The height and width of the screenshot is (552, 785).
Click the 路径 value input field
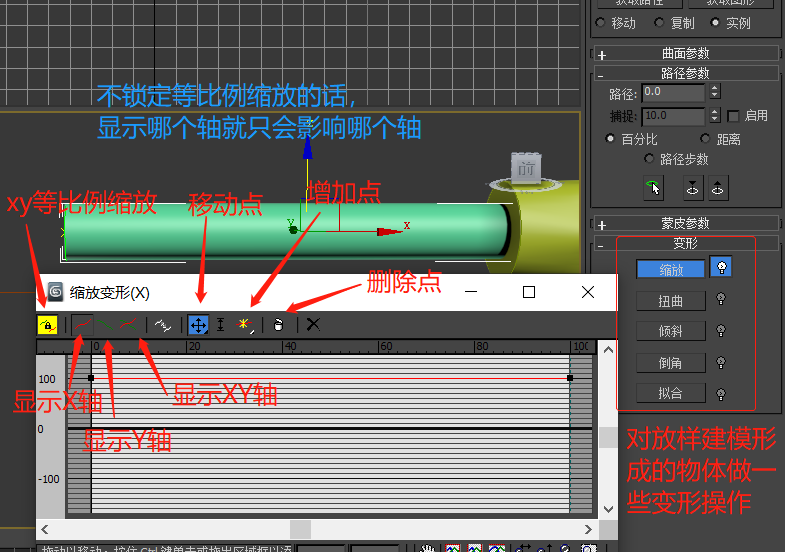[673, 92]
